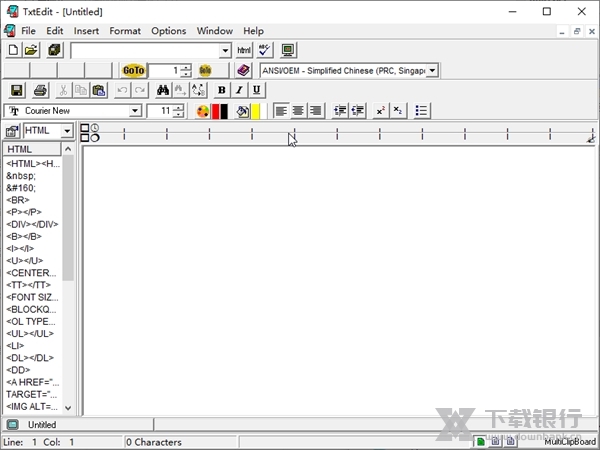
Task: Toggle Underline formatting
Action: point(257,90)
